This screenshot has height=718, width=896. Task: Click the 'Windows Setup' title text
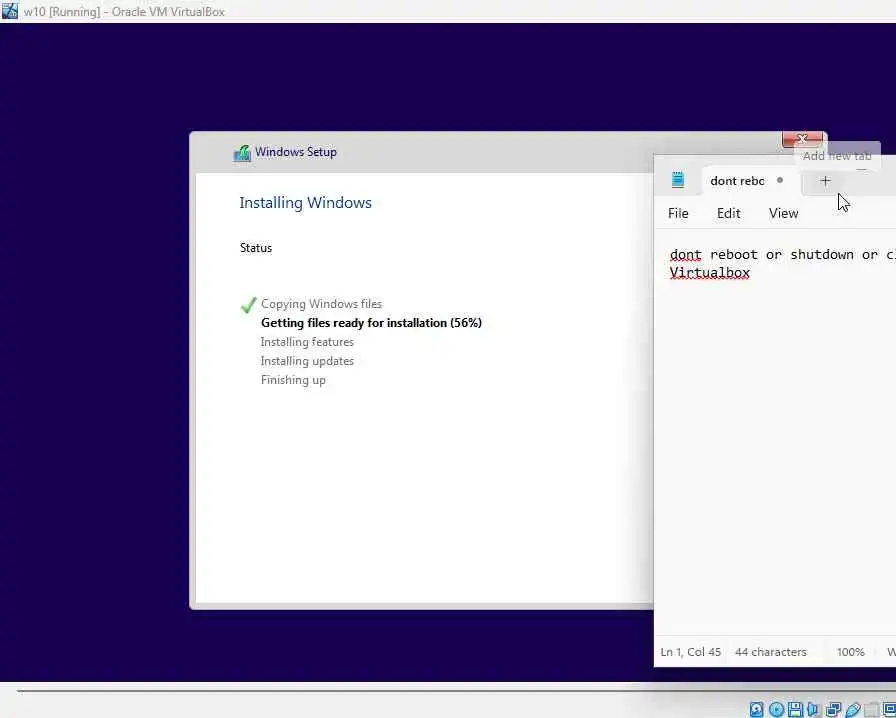coord(295,152)
